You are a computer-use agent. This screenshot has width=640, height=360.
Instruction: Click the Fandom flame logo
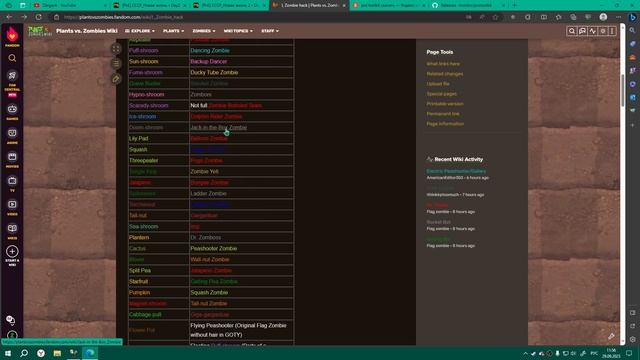click(12, 35)
